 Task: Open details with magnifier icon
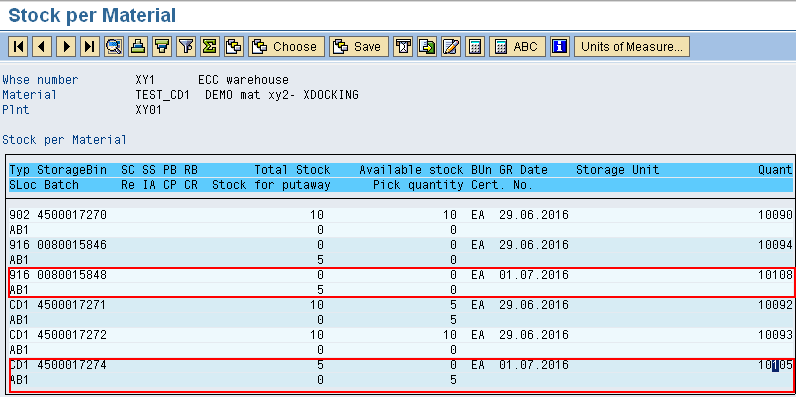[114, 47]
